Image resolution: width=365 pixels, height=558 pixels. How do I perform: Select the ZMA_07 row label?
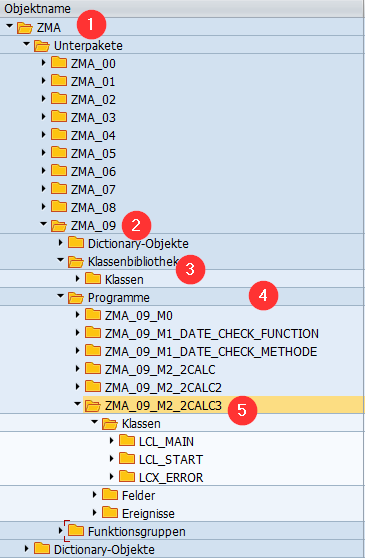(93, 190)
